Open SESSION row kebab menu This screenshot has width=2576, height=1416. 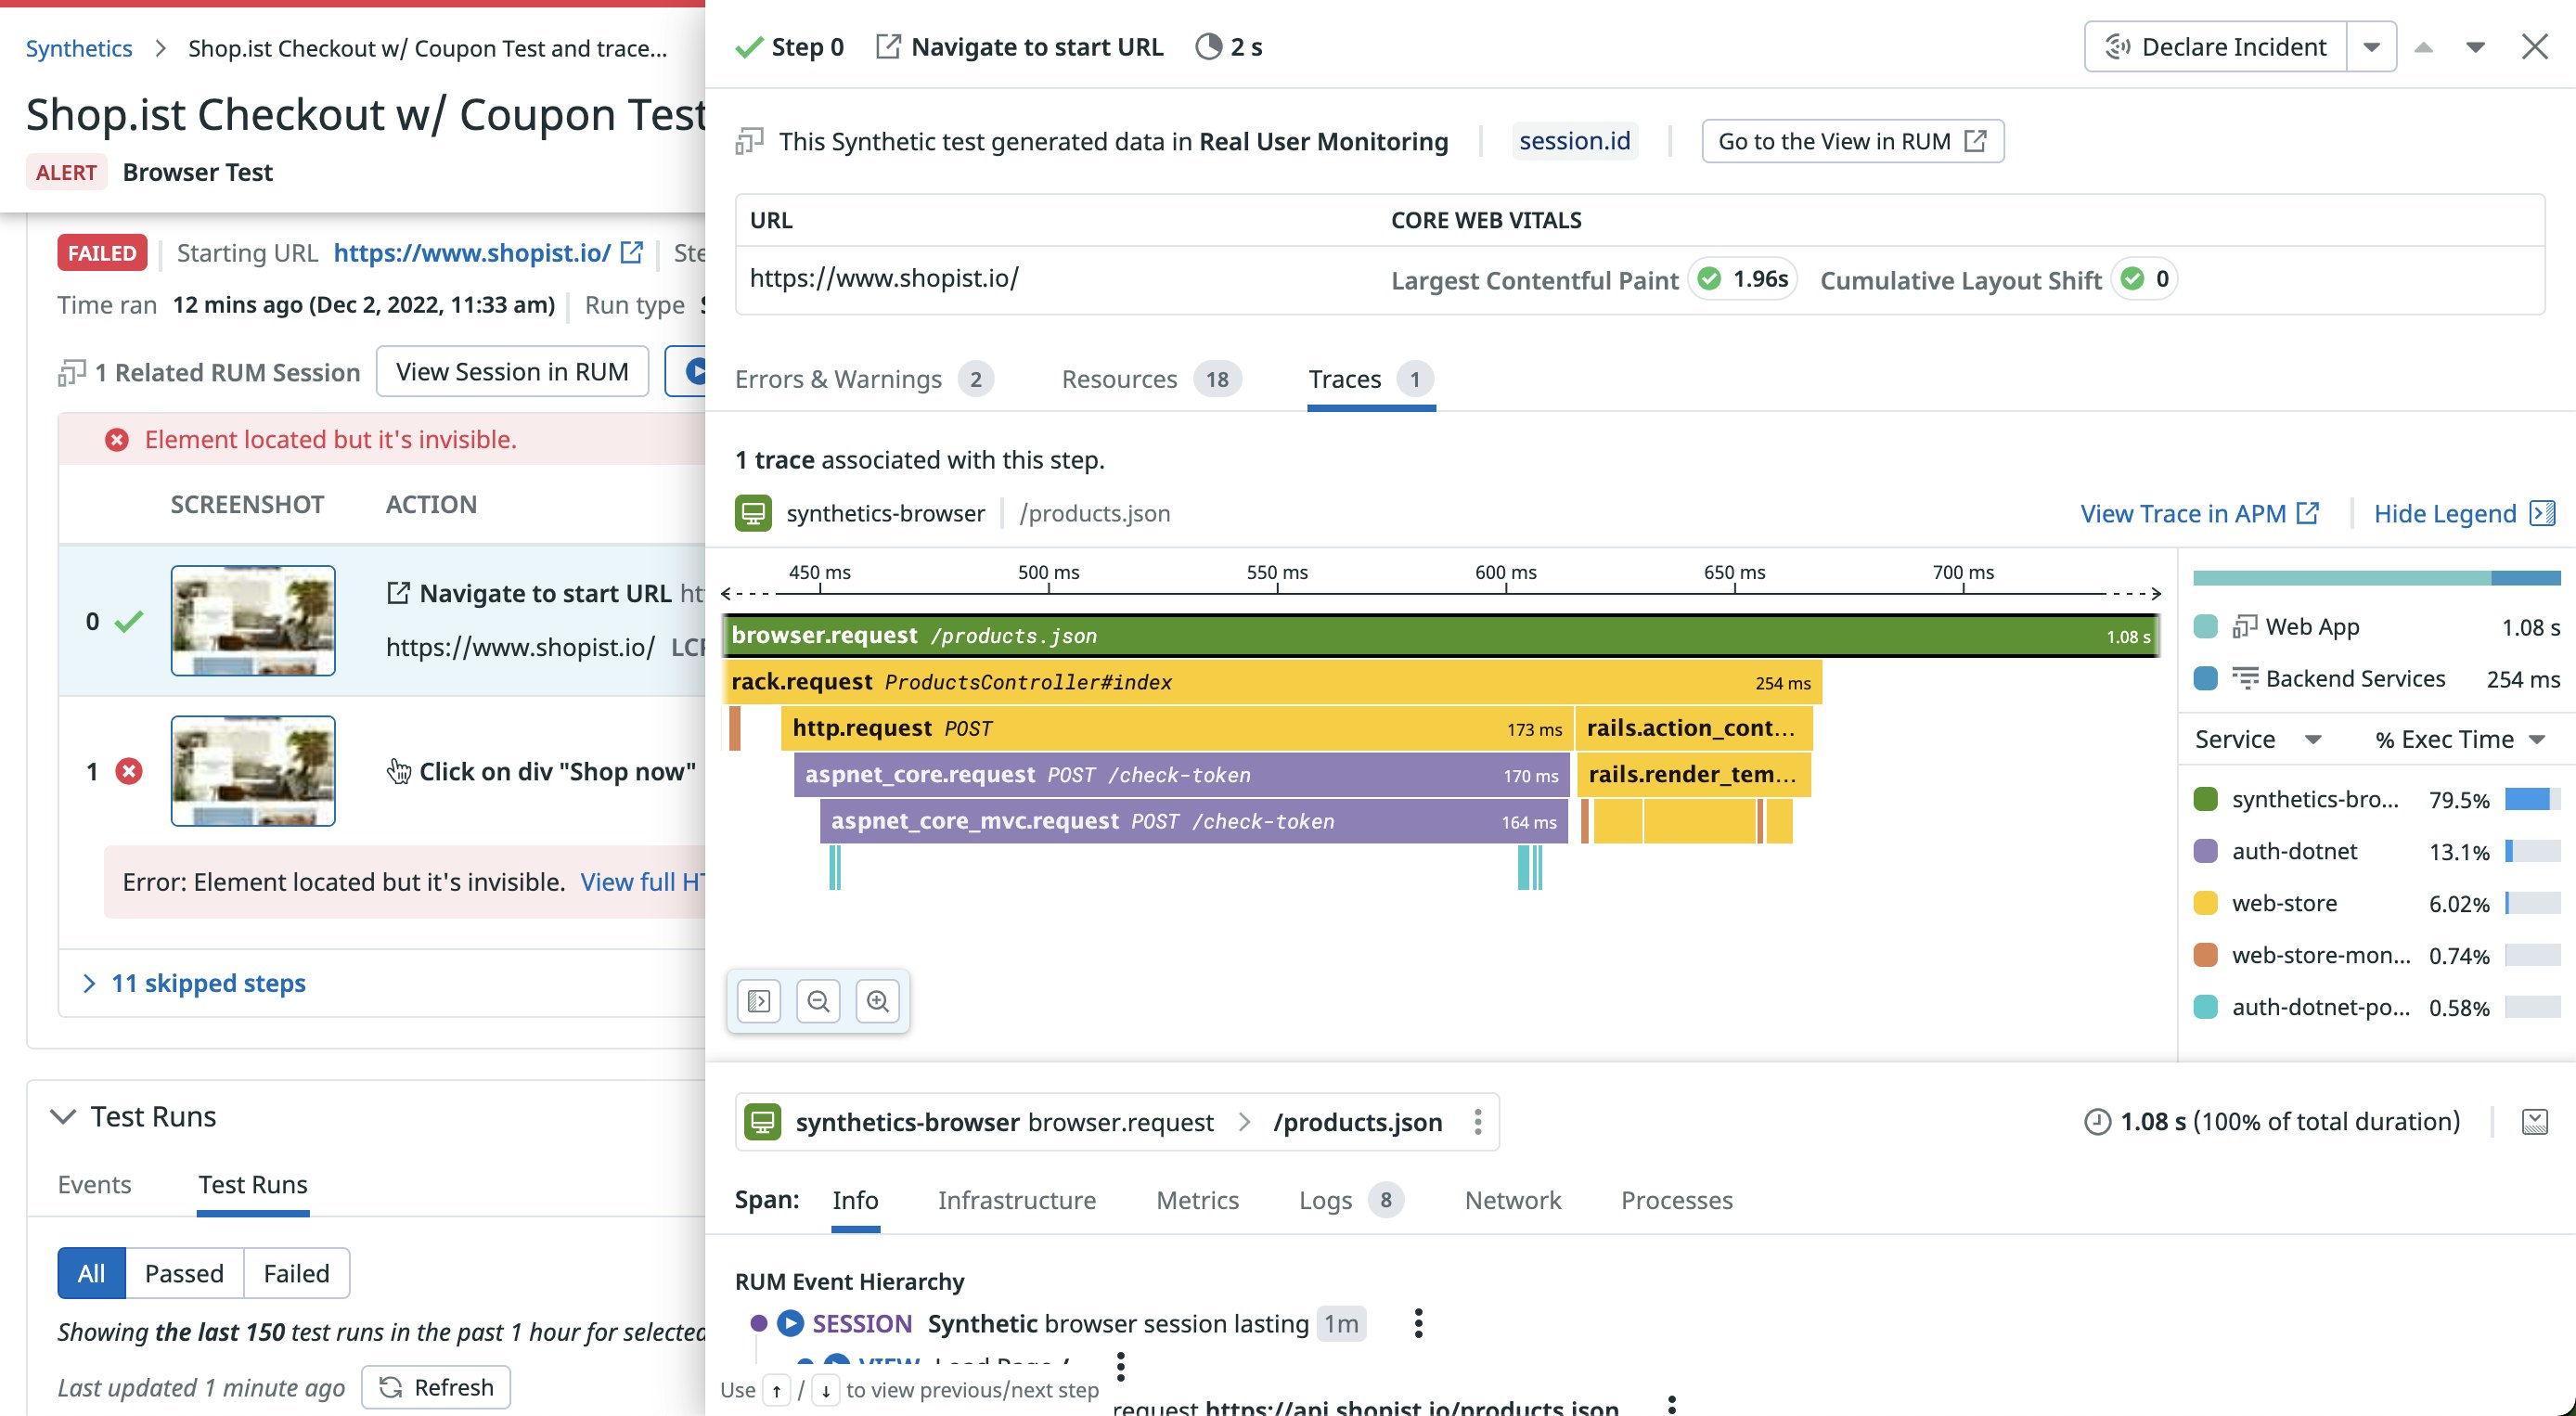(1418, 1323)
